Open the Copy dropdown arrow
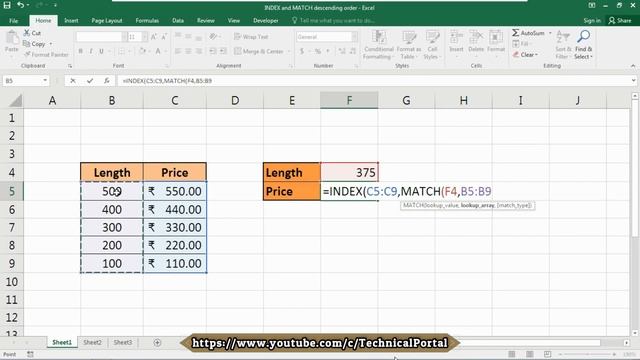Screen dimensions: 640x360 pos(51,44)
